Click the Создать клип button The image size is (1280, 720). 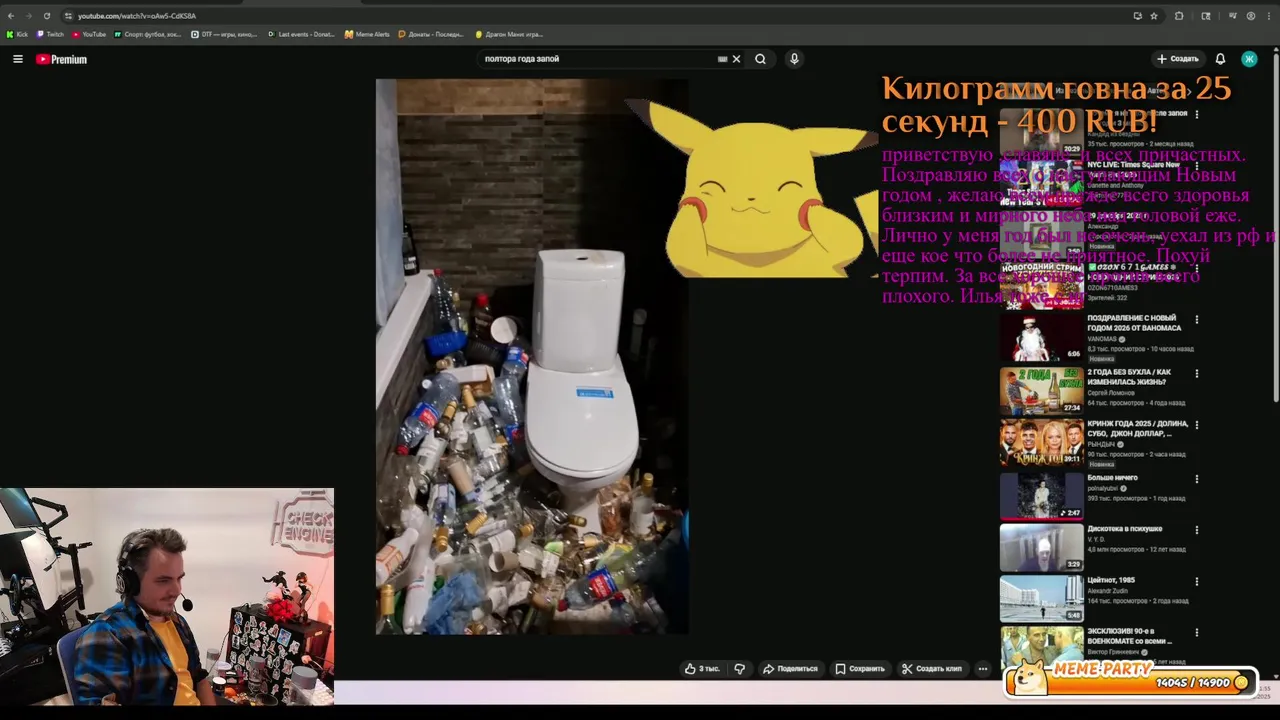tap(931, 669)
